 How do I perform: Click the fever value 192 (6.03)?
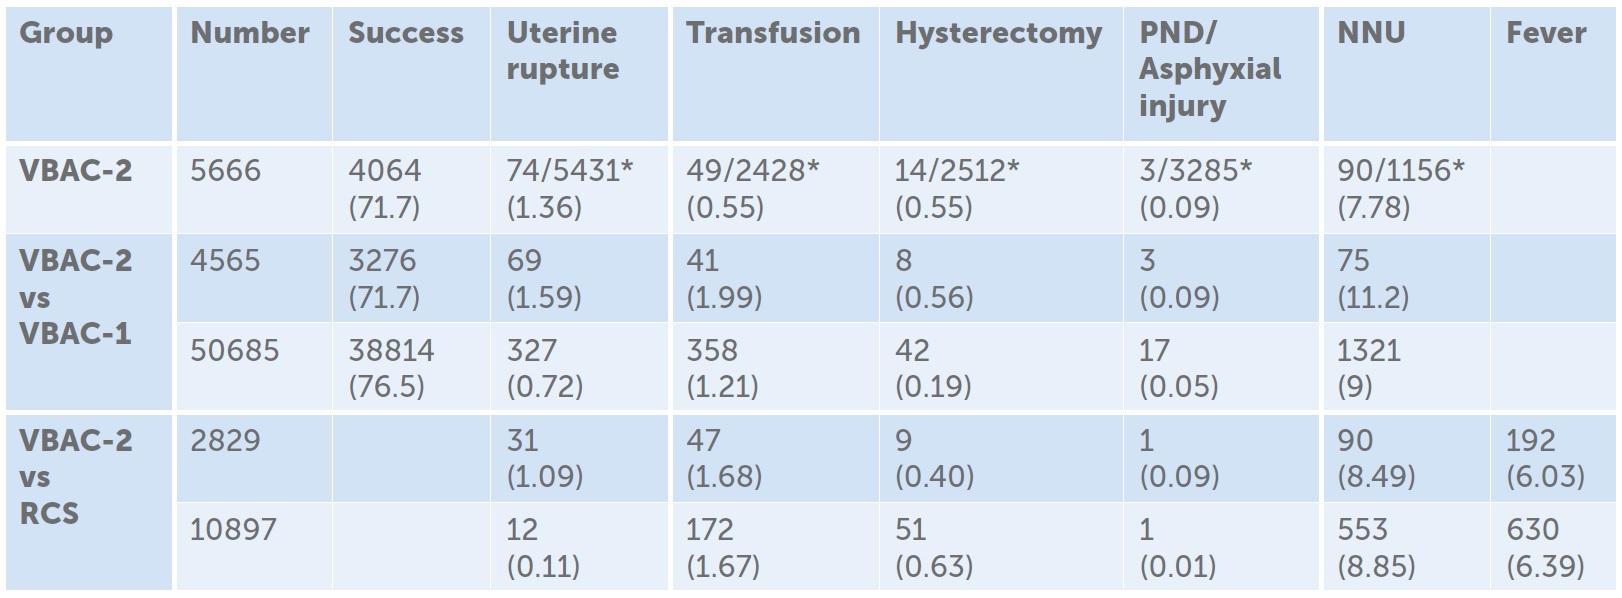pos(1545,458)
